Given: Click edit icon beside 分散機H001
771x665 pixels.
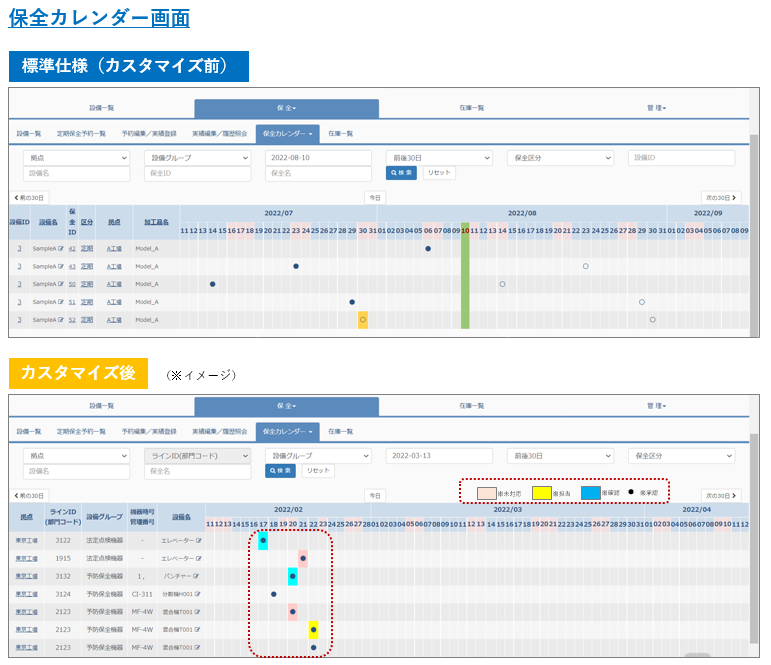Looking at the screenshot, I should [x=198, y=594].
